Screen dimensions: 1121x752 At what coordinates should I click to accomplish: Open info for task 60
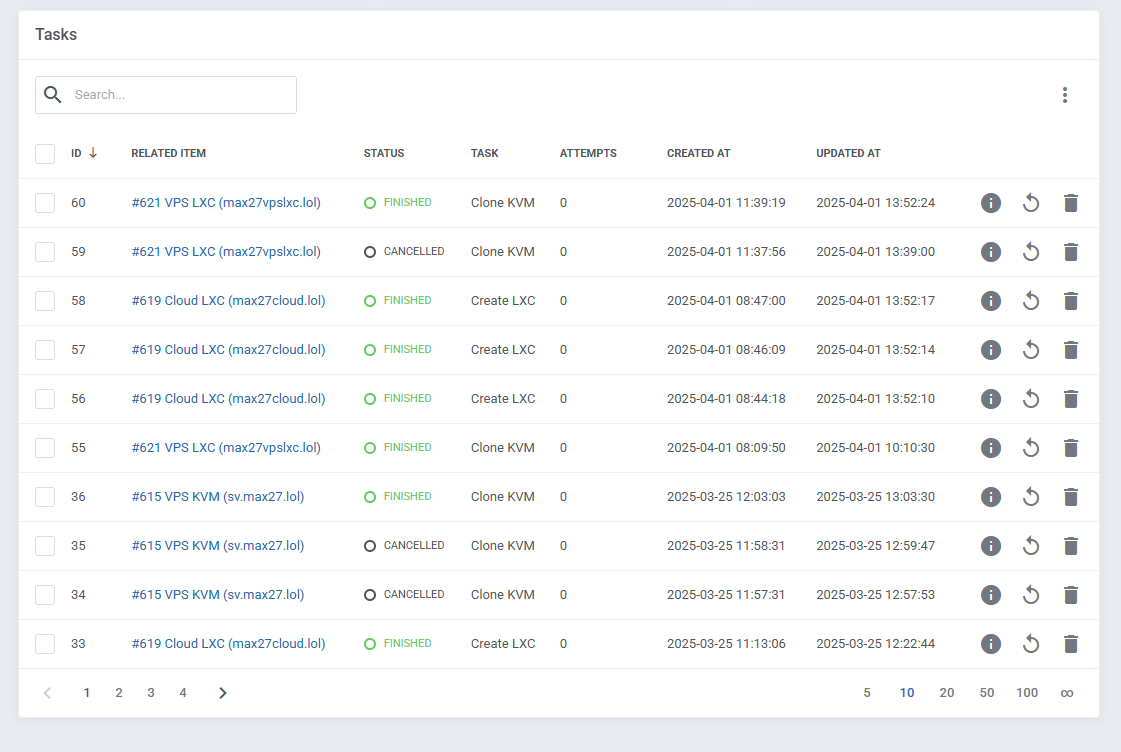(x=990, y=203)
